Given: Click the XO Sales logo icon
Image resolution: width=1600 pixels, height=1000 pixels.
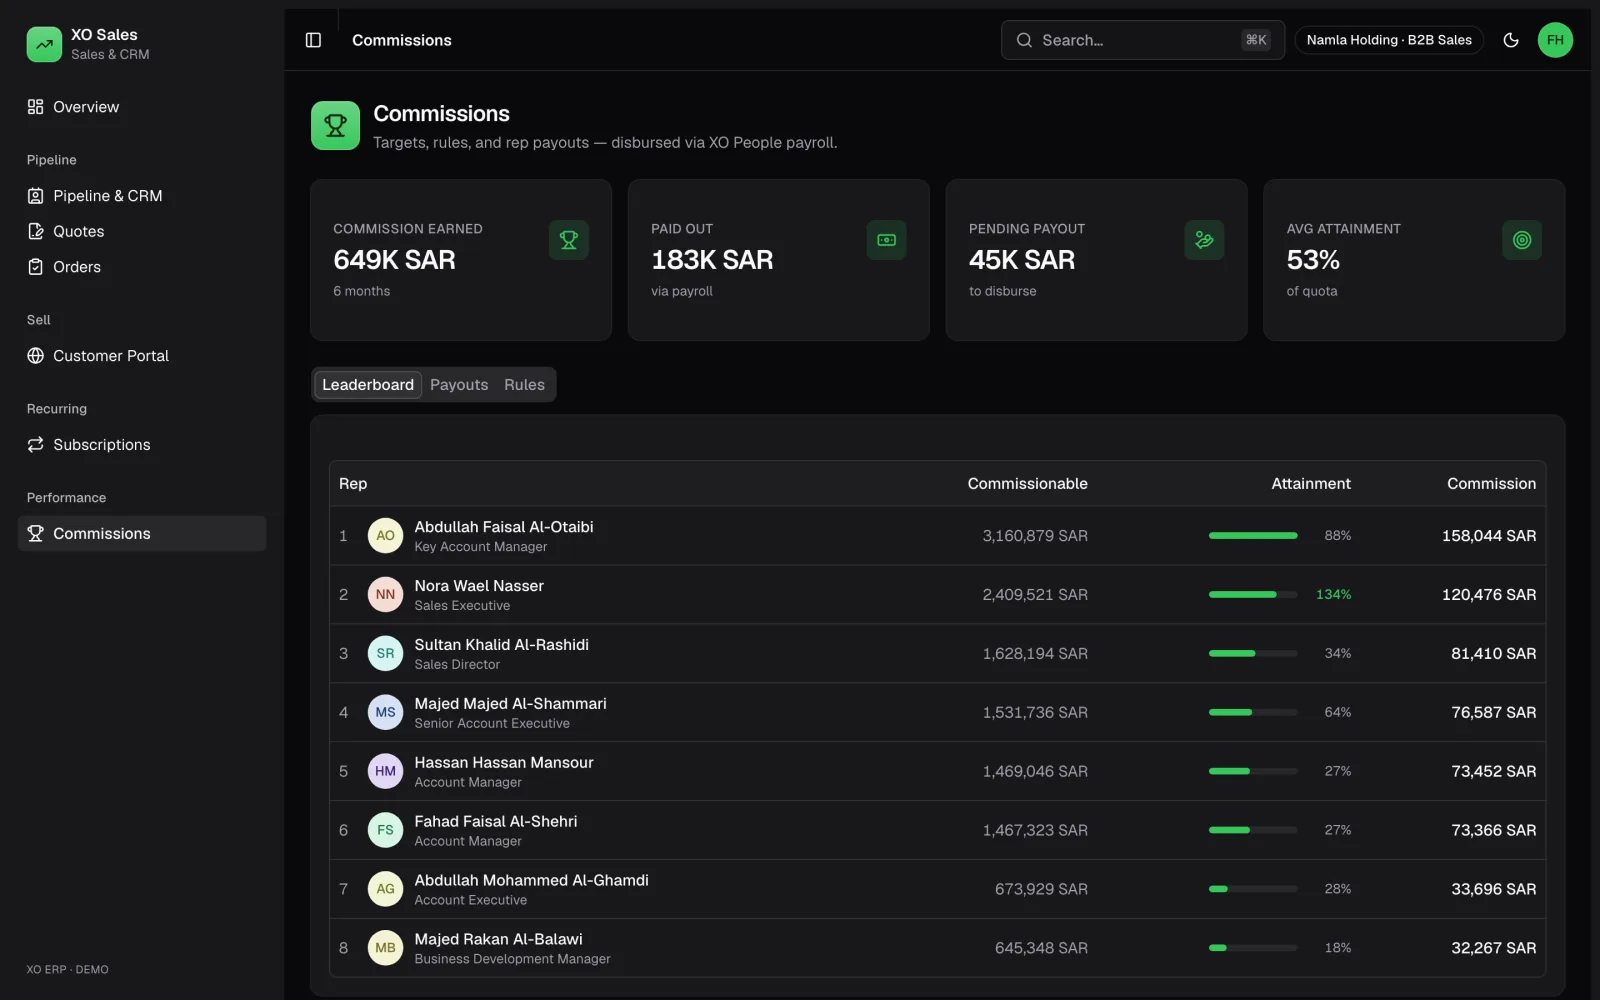Looking at the screenshot, I should (44, 44).
